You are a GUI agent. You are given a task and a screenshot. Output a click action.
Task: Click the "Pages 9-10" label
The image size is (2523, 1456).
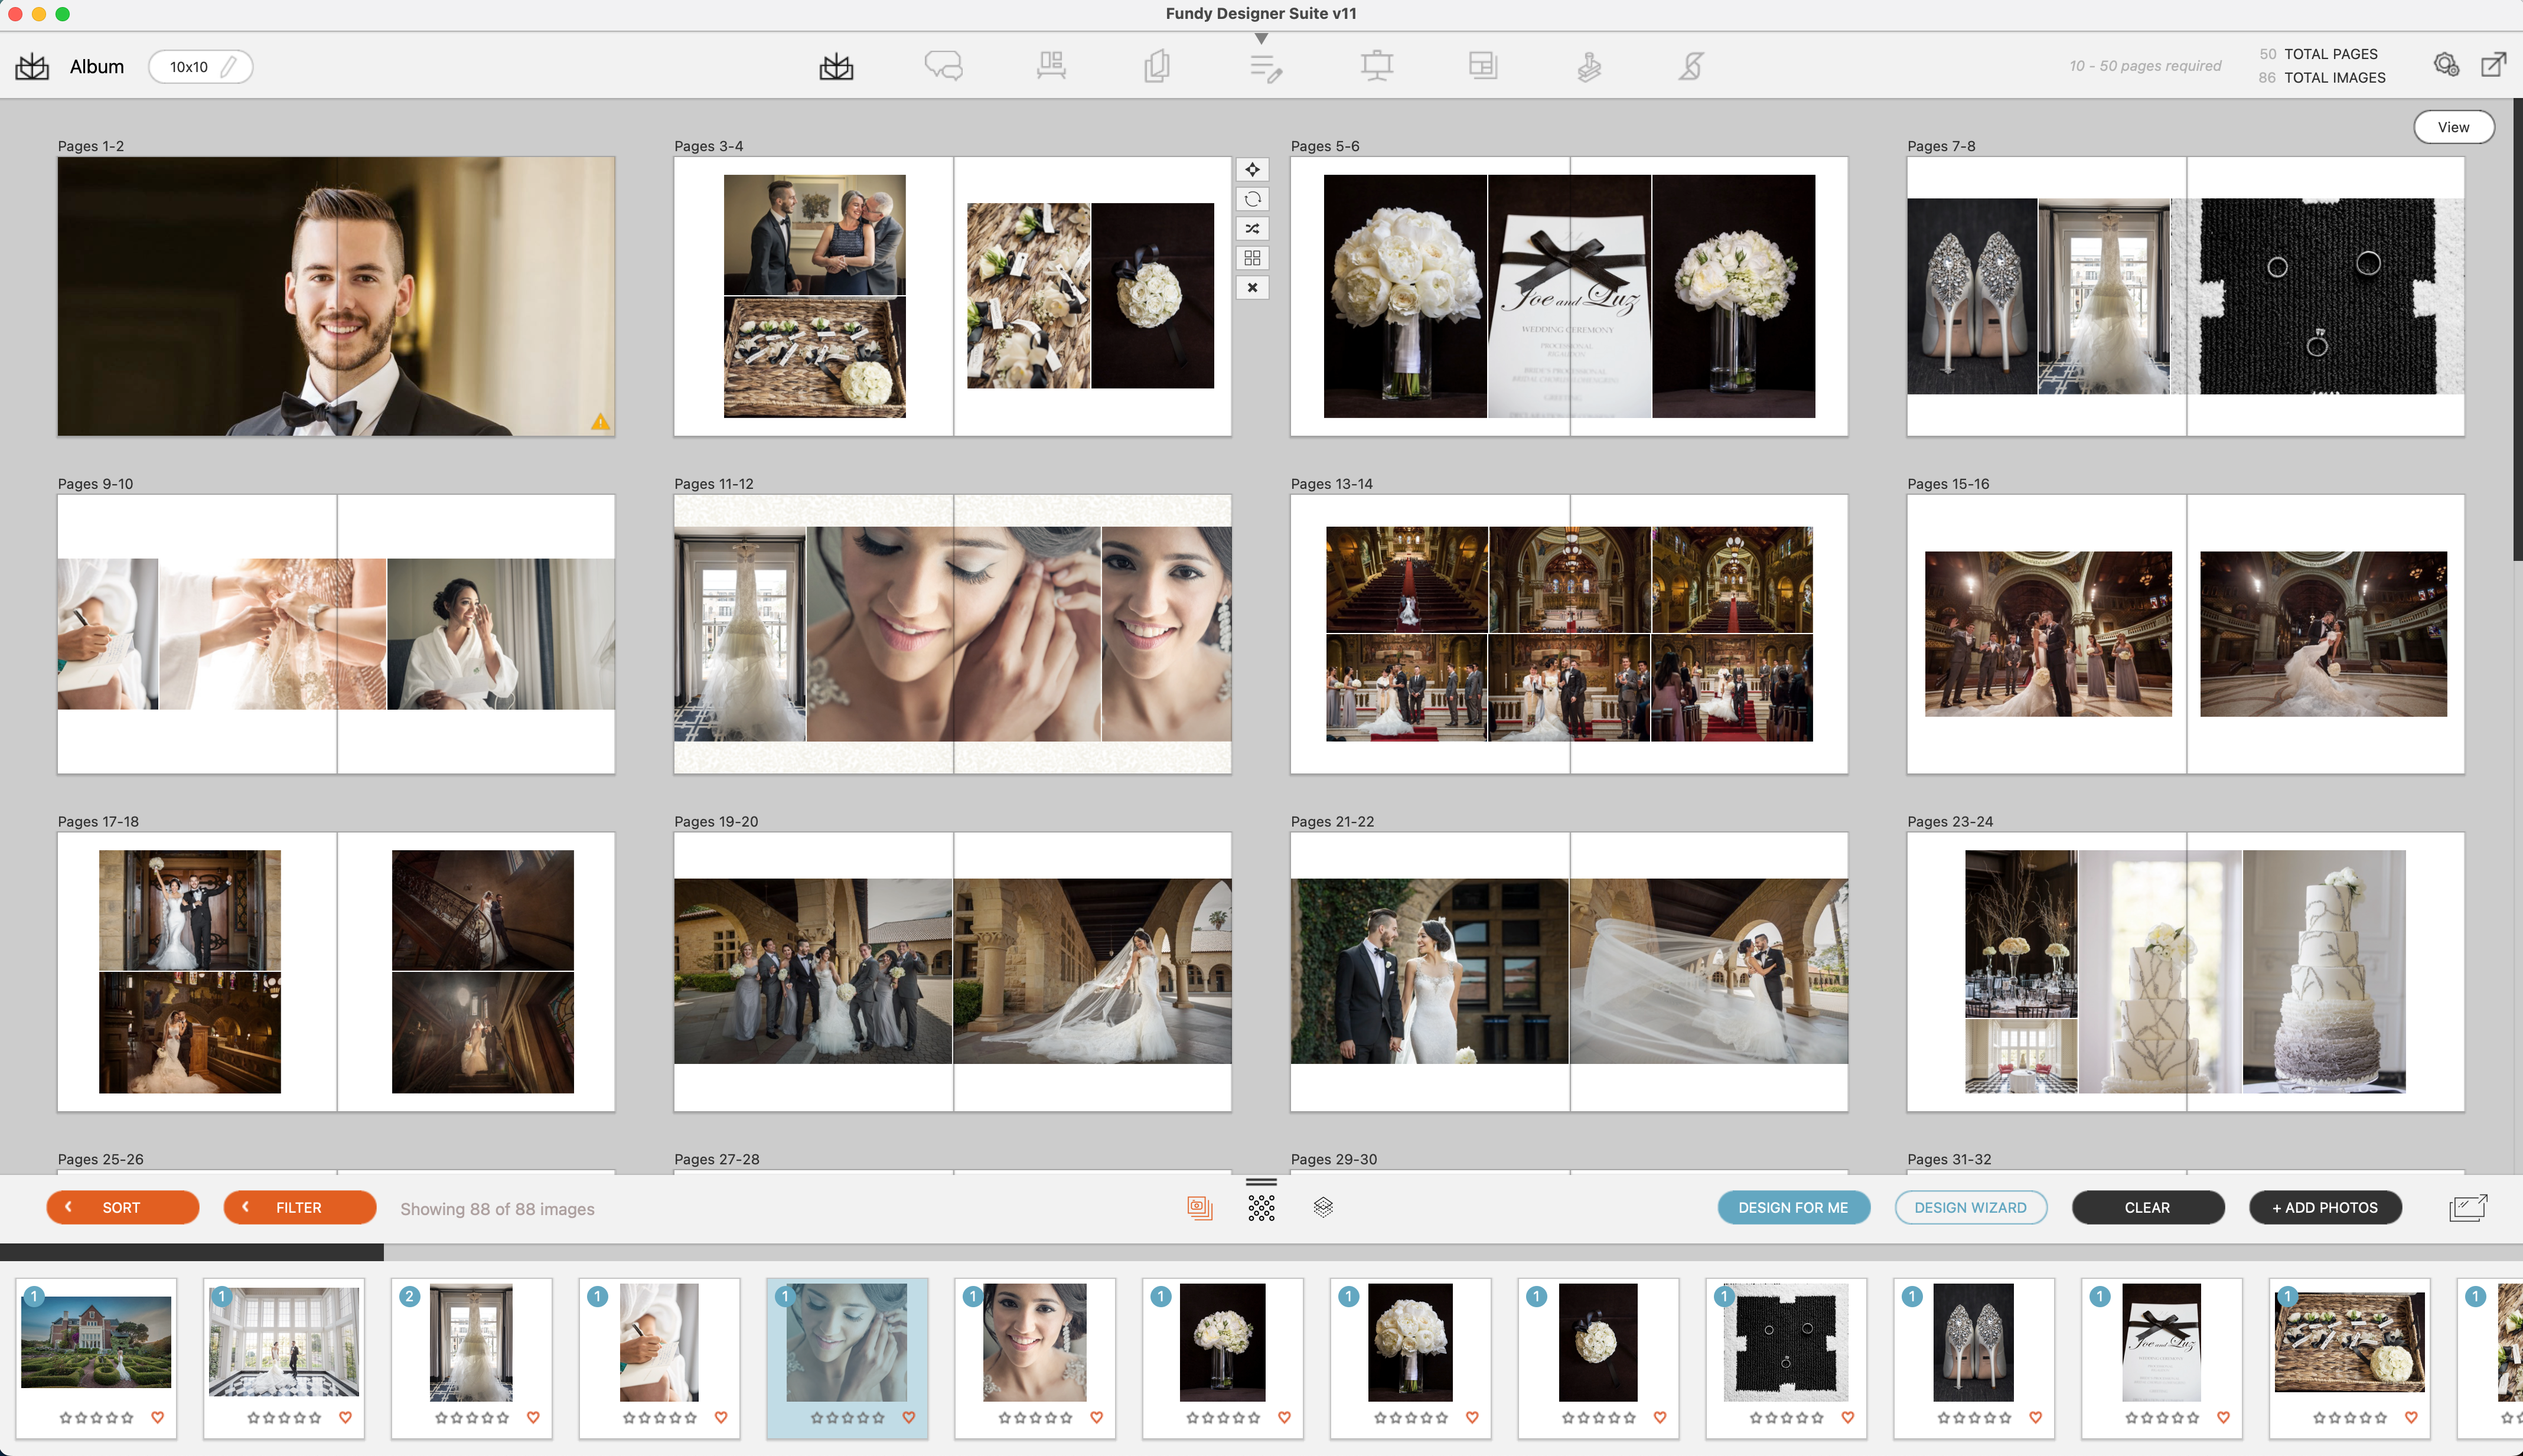click(x=95, y=484)
